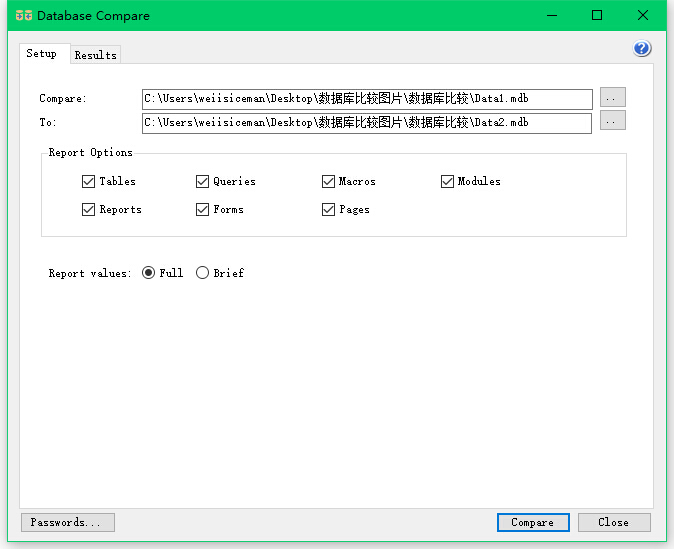Browse for the To database file
Screen dimensions: 674x549
[x=613, y=120]
